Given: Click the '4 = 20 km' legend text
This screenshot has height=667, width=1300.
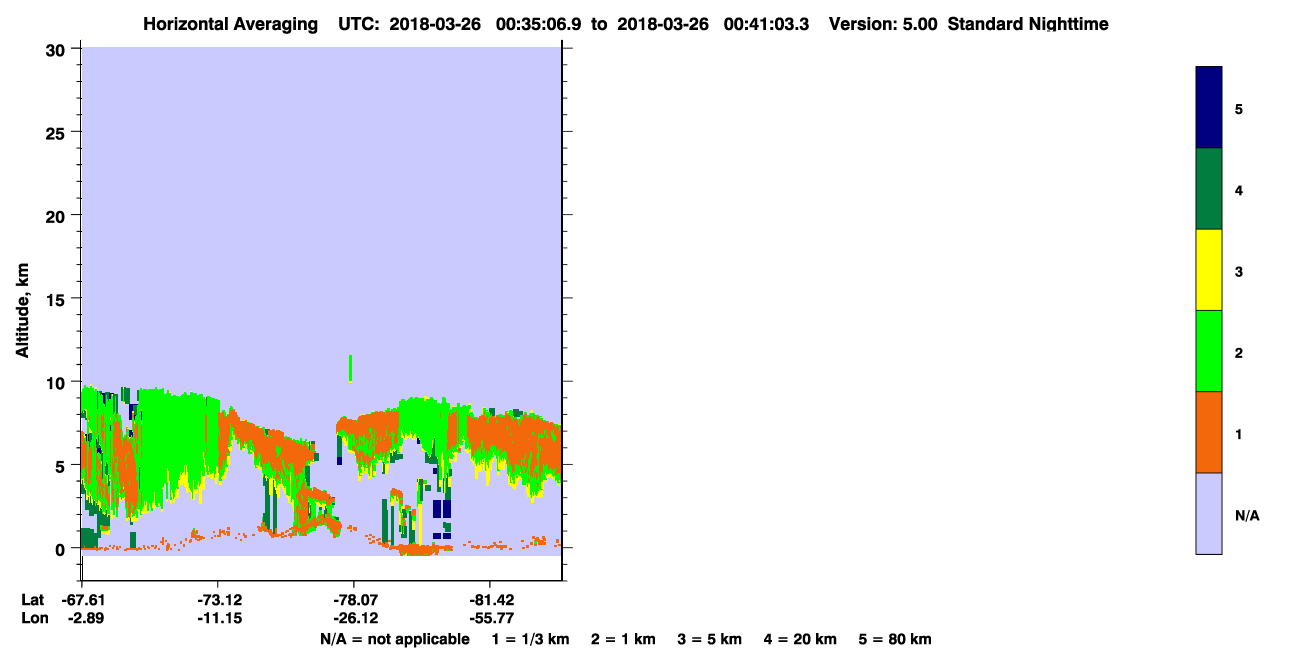Looking at the screenshot, I should click(x=800, y=639).
